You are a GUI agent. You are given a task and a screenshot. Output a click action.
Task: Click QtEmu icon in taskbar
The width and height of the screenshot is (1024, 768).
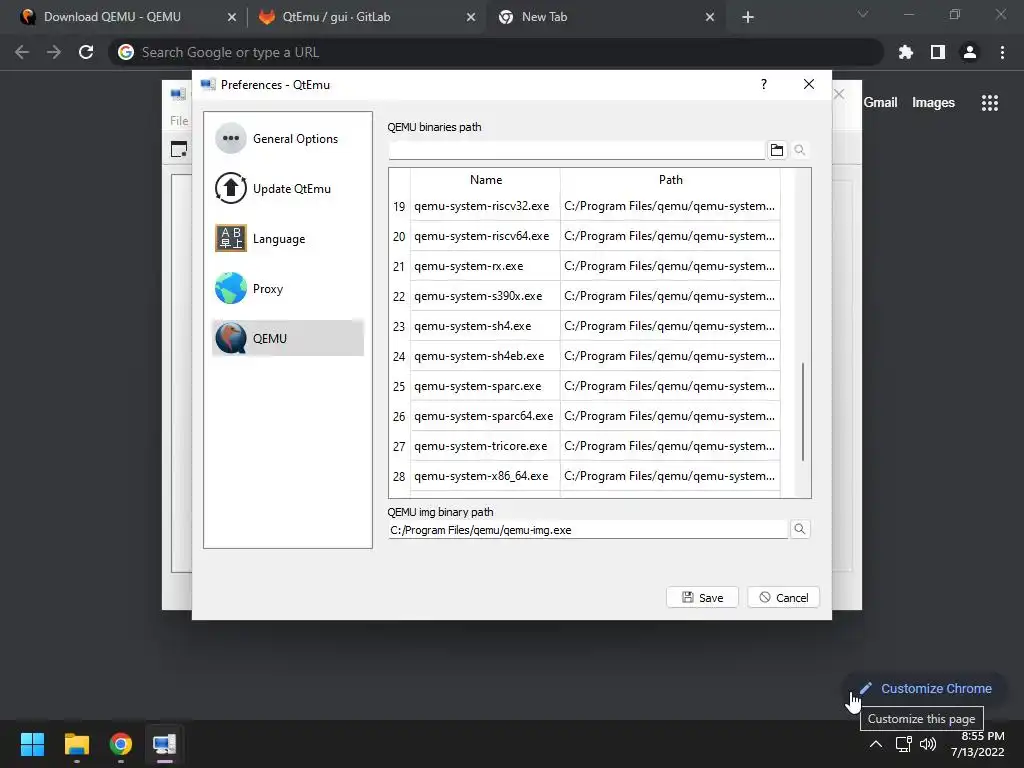165,744
